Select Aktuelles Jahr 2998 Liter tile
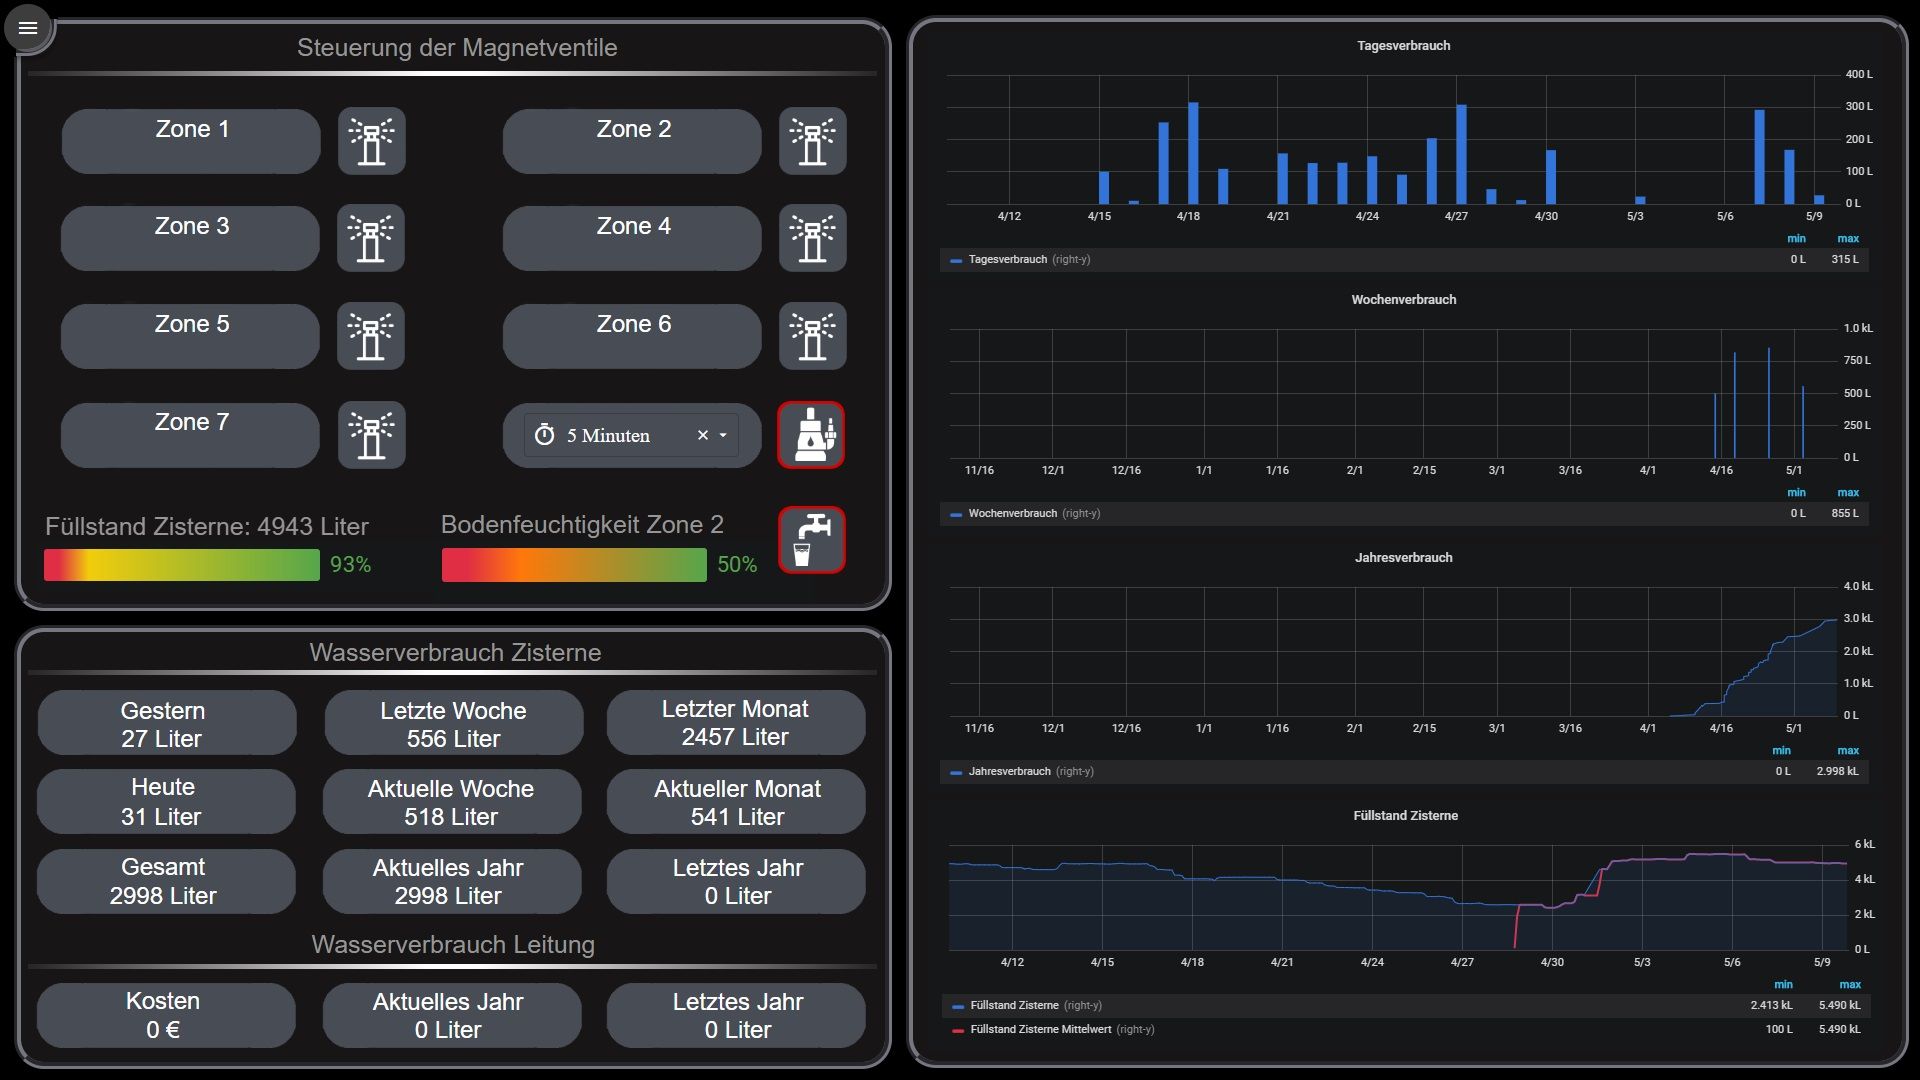 pos(453,881)
